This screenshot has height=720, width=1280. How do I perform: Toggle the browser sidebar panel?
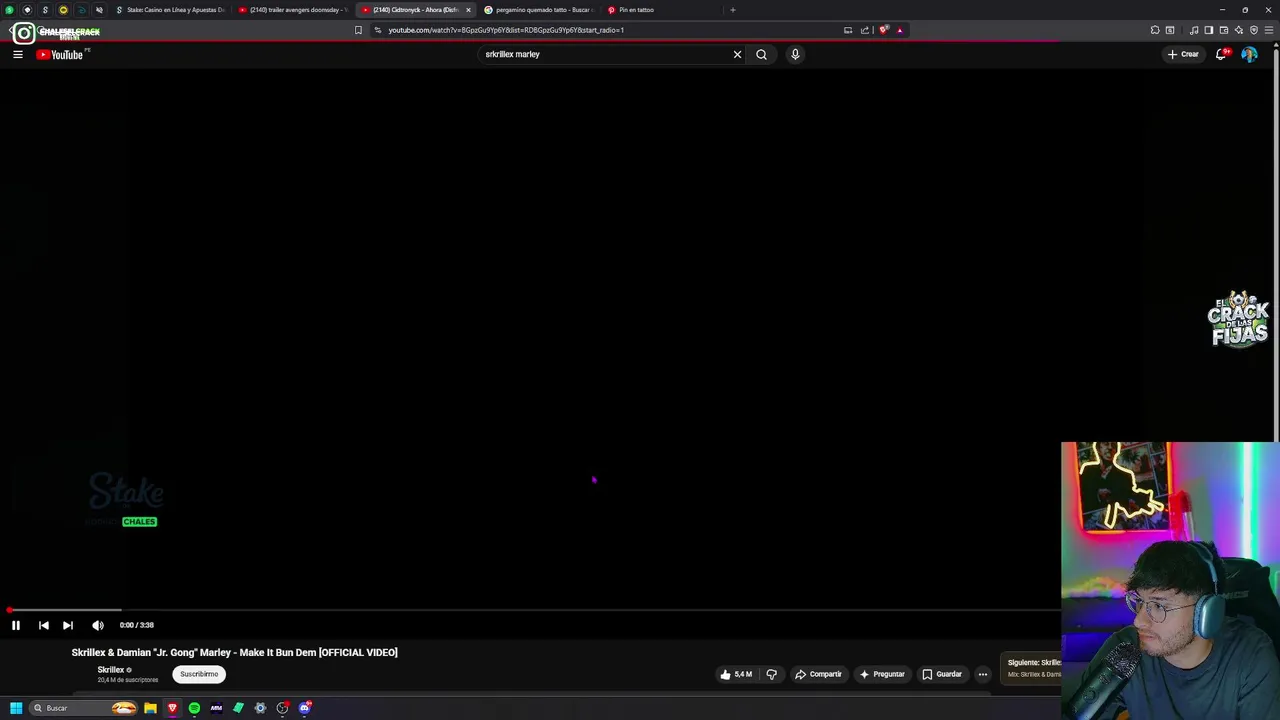1208,30
